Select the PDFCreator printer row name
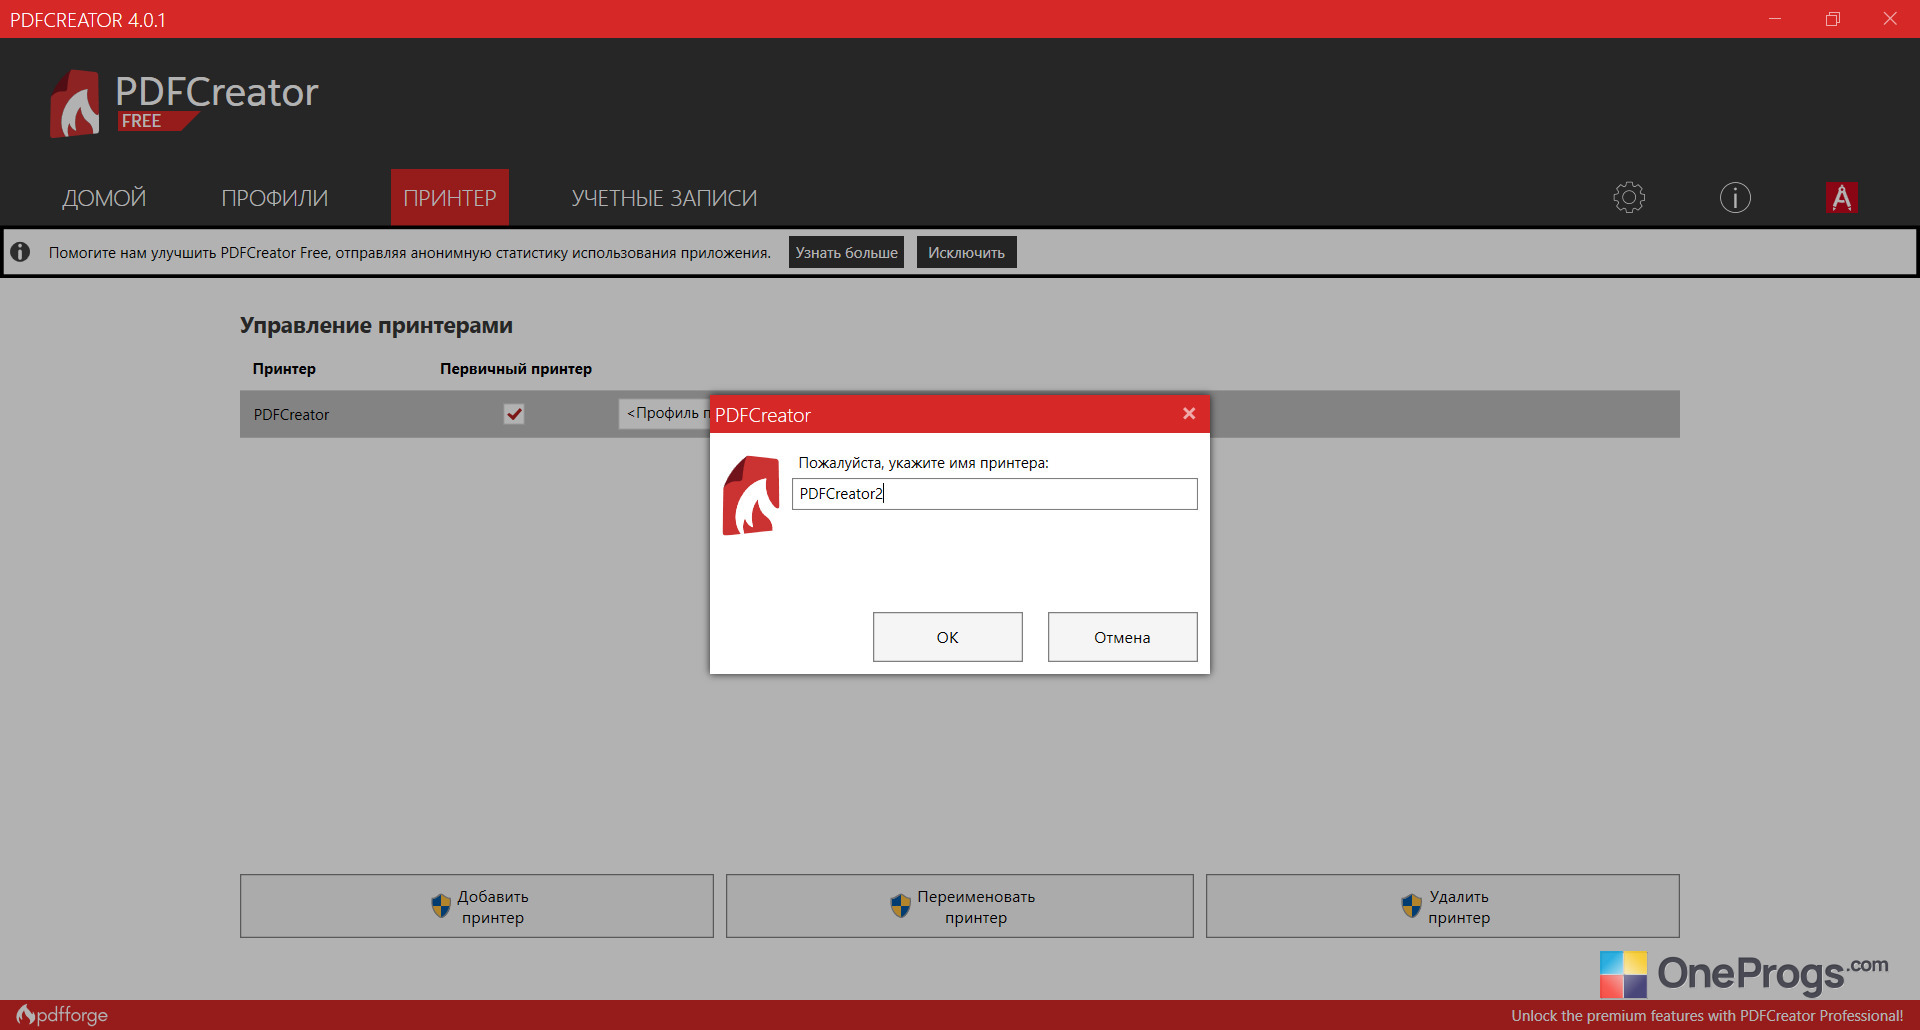 point(291,414)
